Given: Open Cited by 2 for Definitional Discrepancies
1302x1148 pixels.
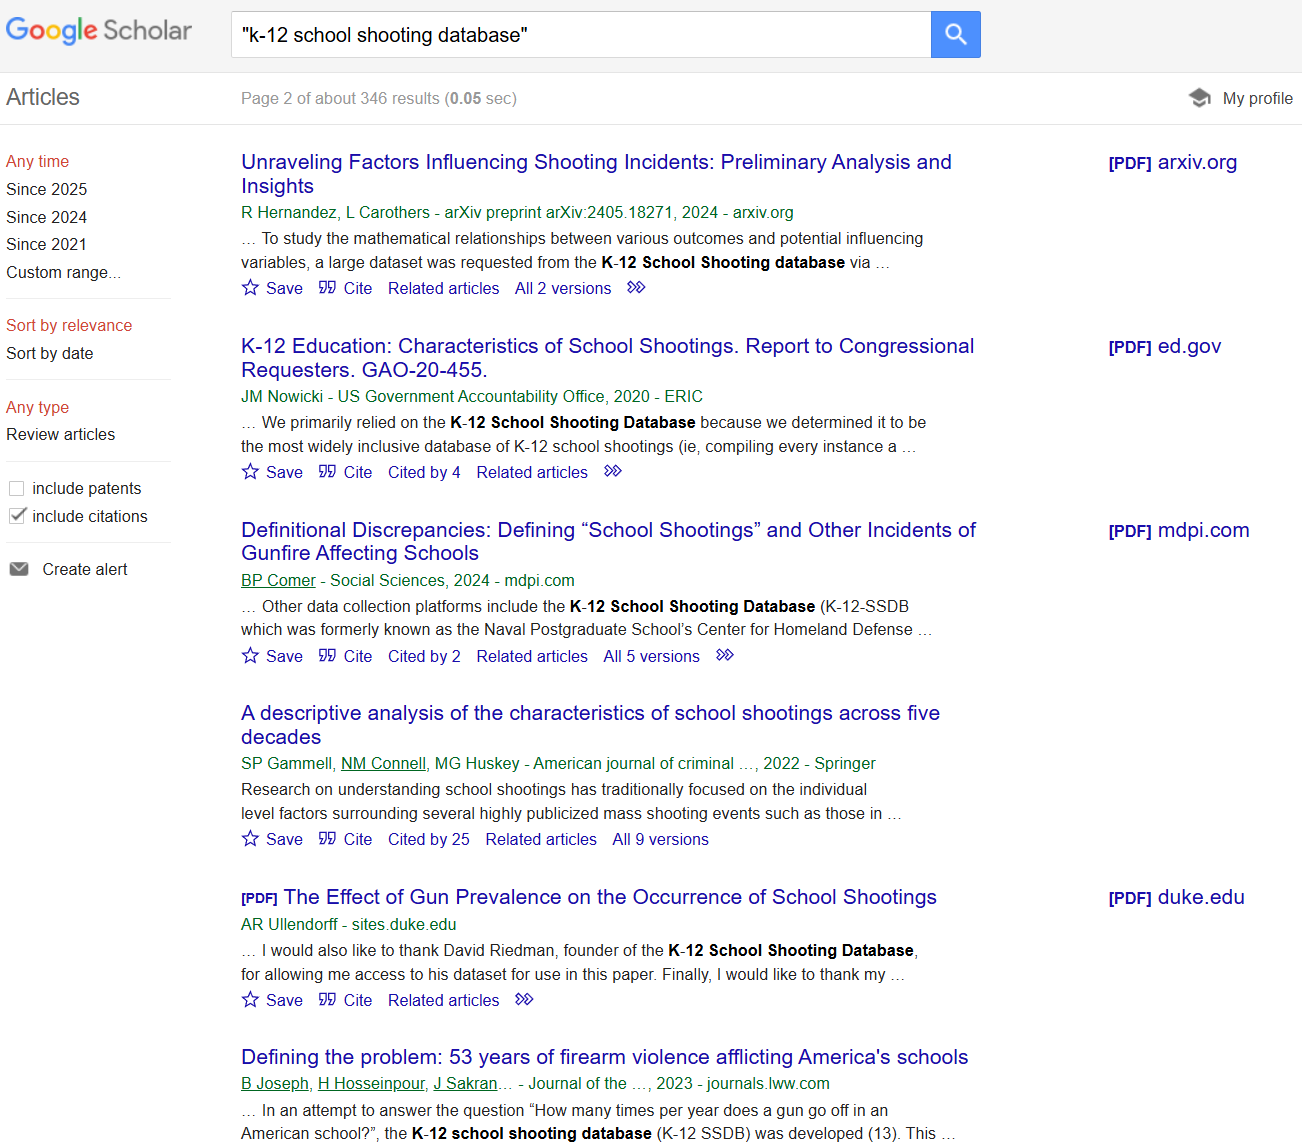Looking at the screenshot, I should 424,656.
